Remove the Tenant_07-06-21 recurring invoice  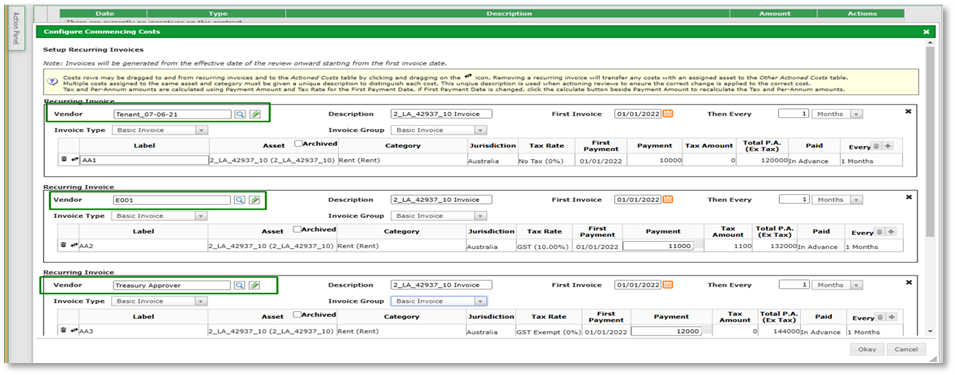pos(909,111)
